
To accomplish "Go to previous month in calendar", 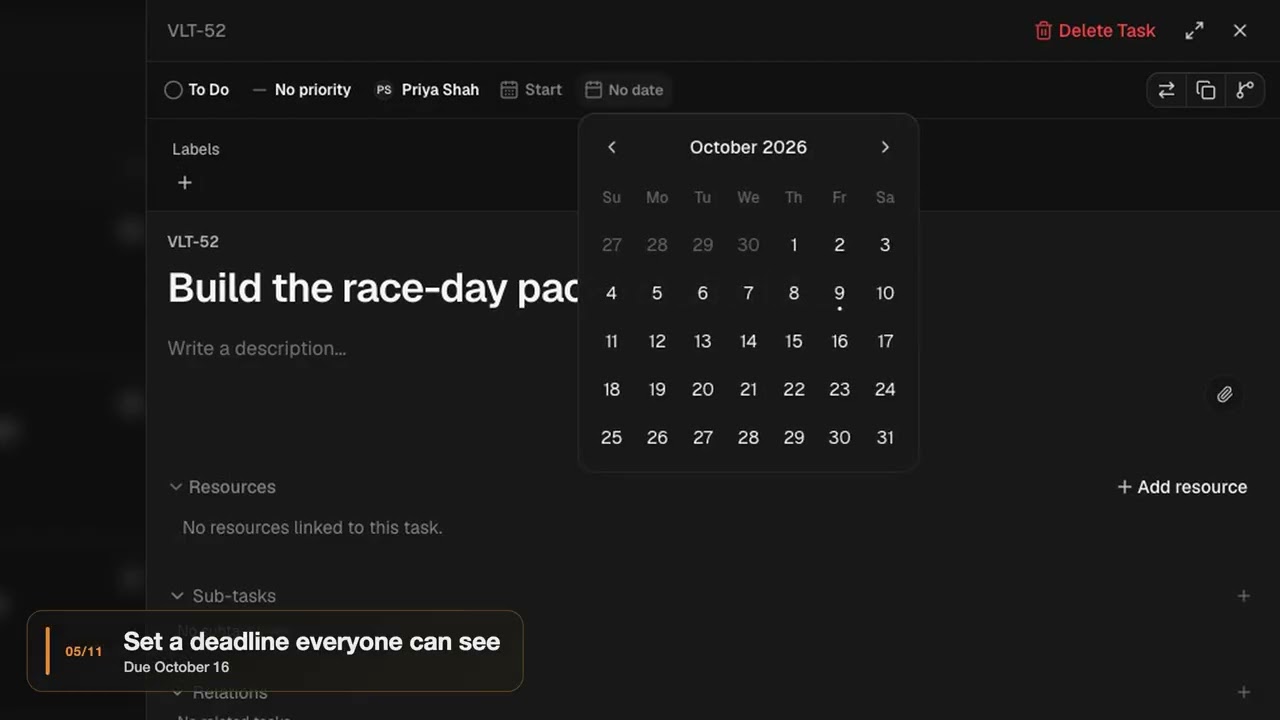I will coord(612,147).
